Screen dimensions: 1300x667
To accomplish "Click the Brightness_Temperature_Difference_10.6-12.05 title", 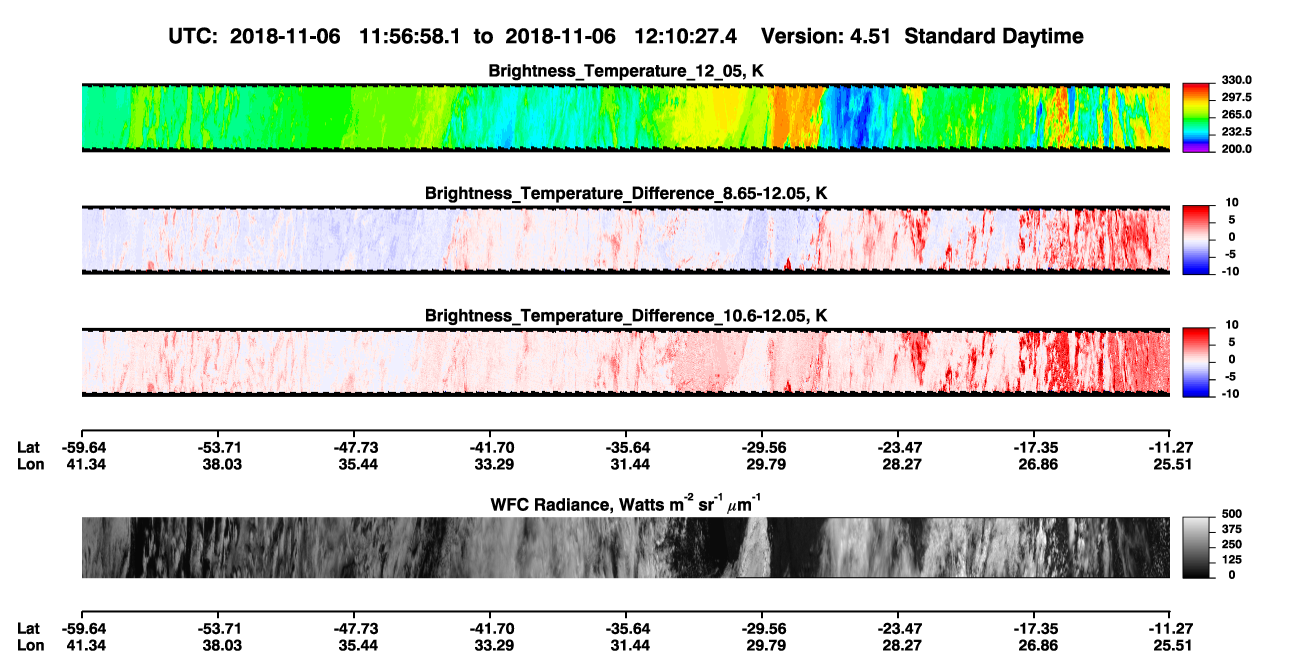I will (x=626, y=316).
